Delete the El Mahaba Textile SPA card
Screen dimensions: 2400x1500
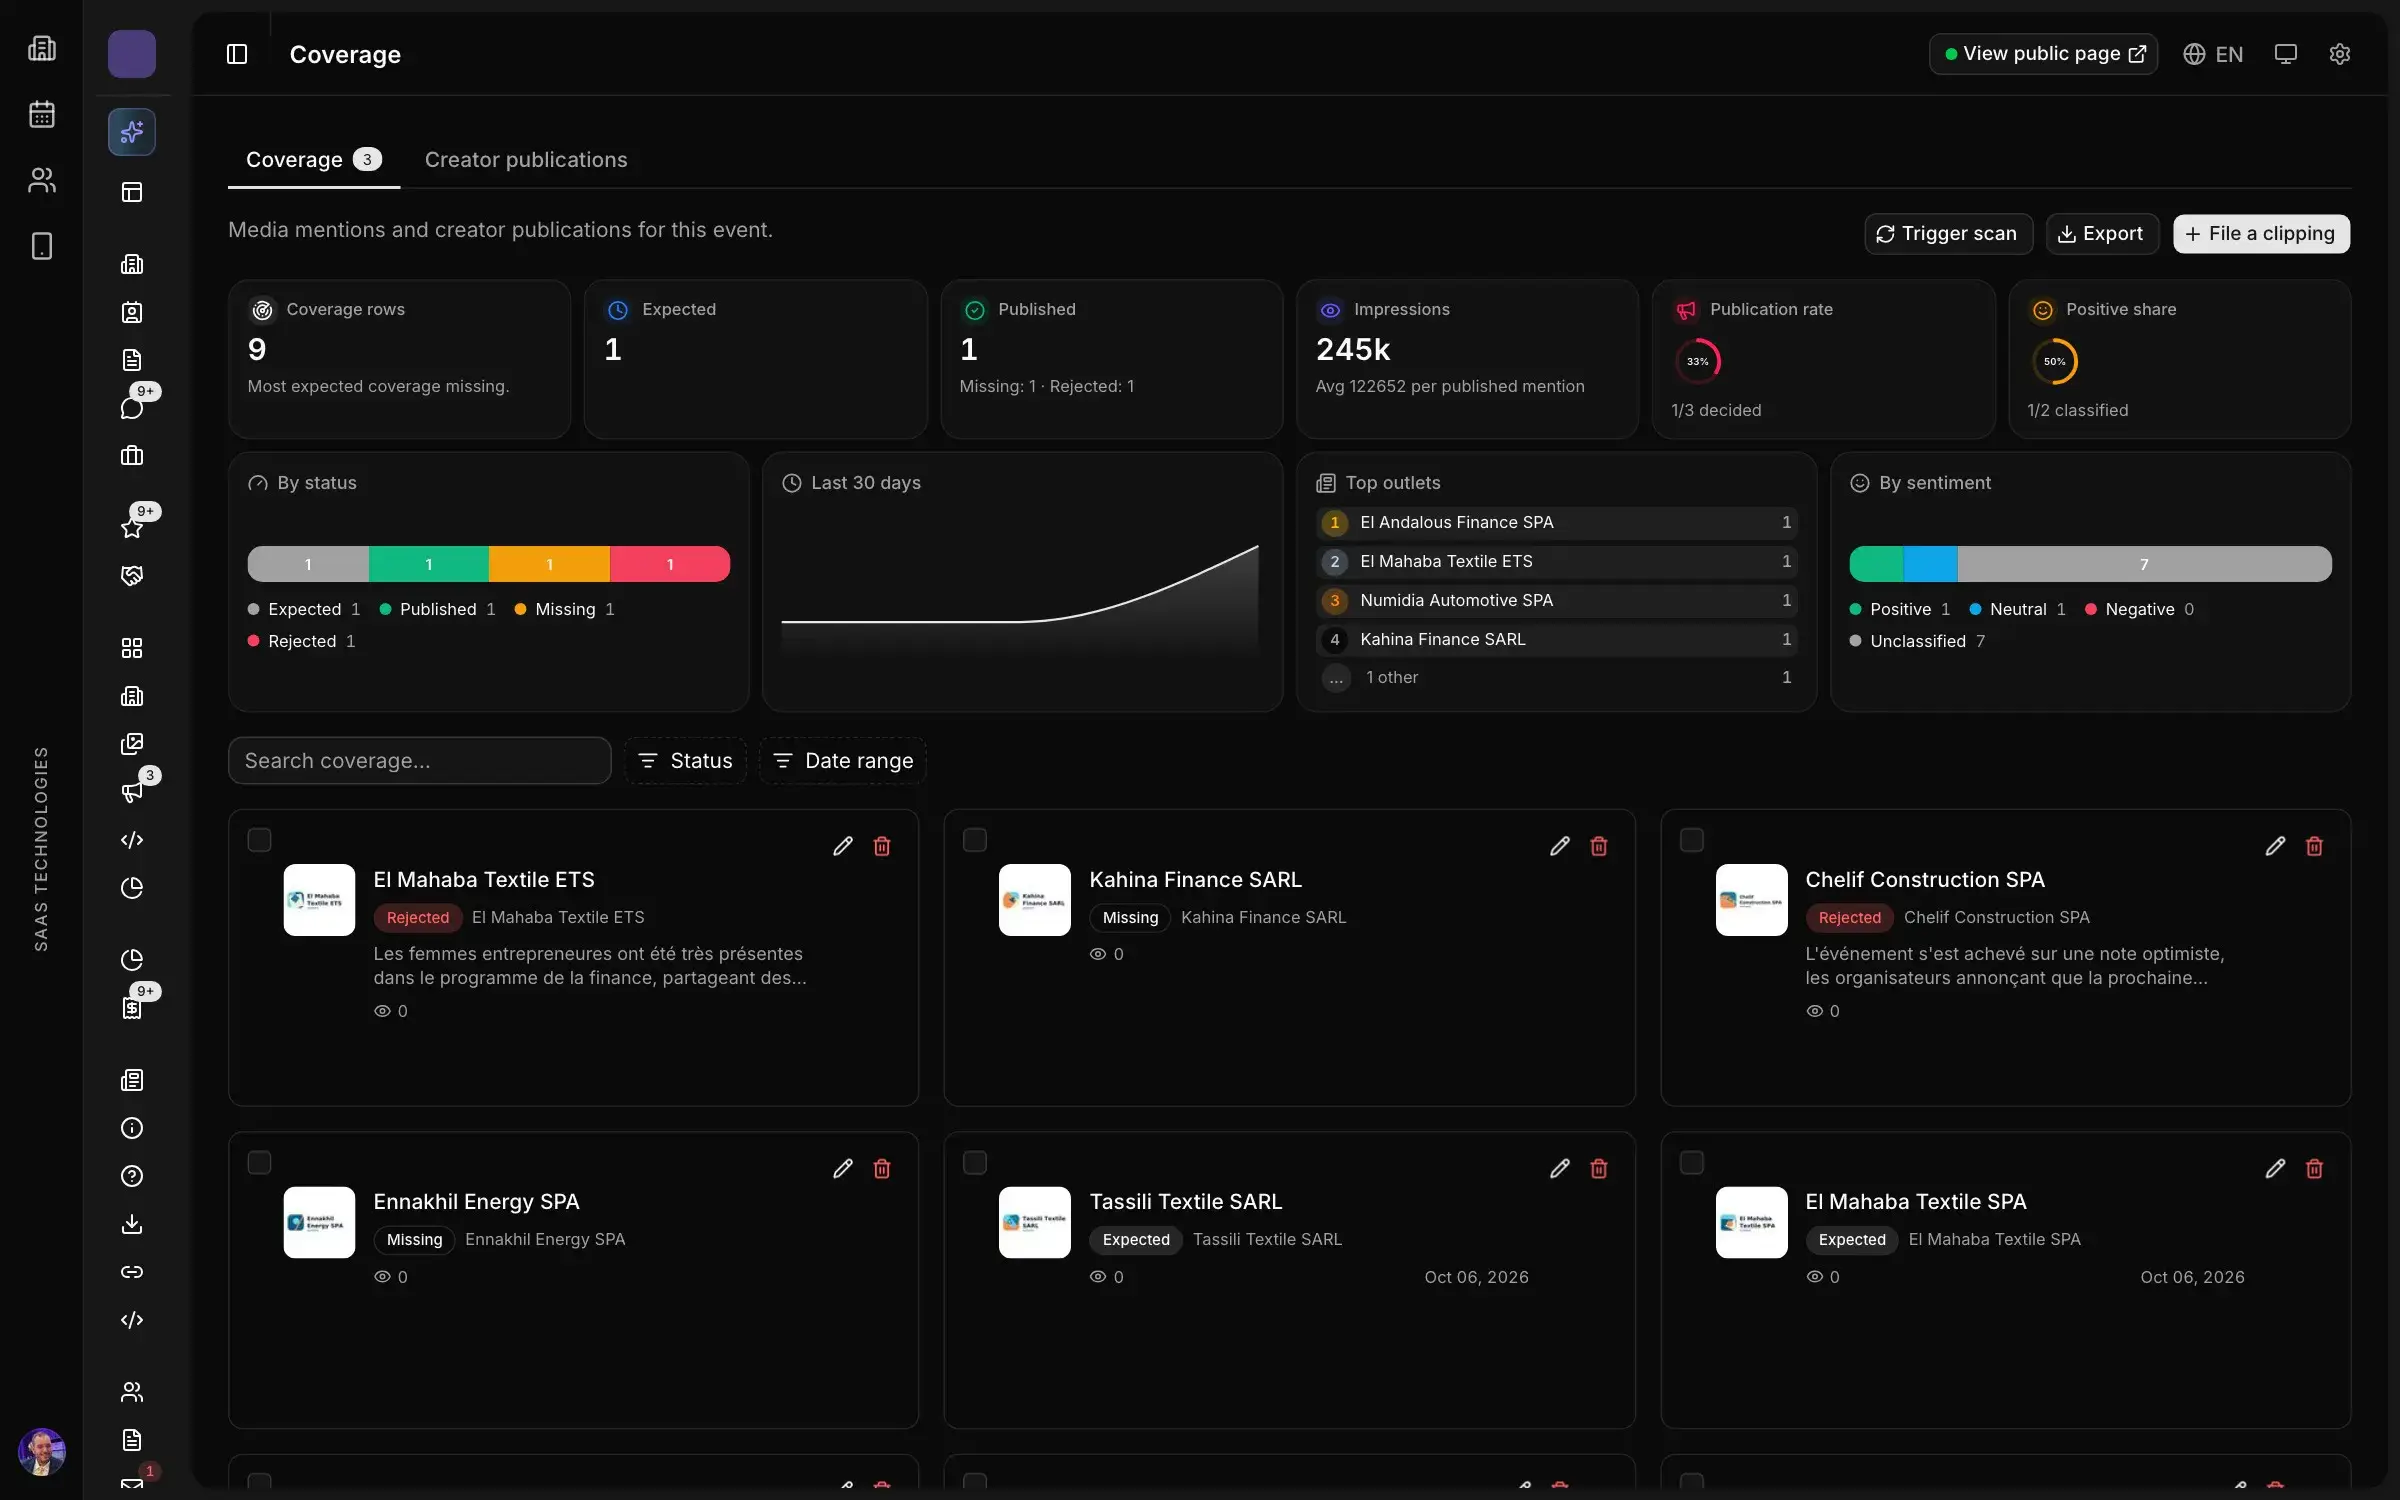pyautogui.click(x=2314, y=1168)
